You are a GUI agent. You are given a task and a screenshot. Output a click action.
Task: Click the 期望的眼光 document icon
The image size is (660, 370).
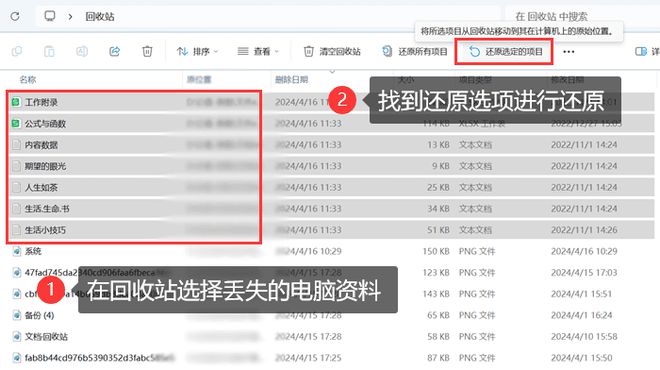pos(16,166)
